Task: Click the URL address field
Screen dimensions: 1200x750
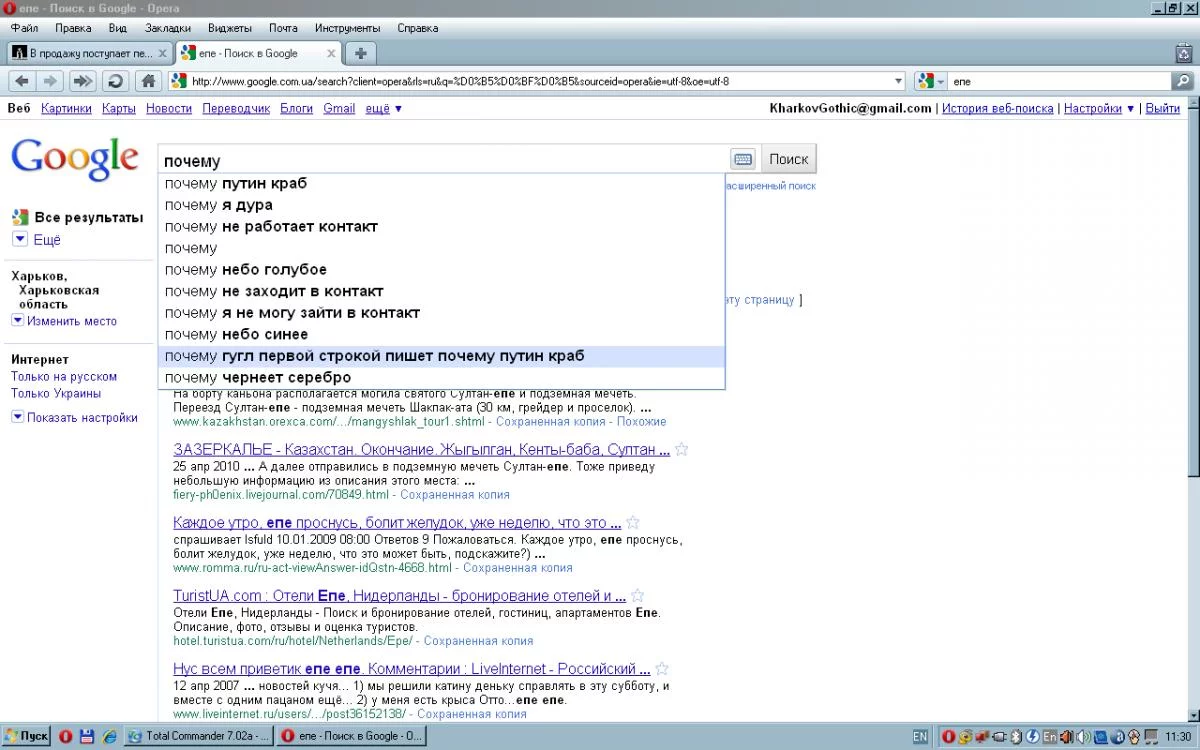Action: pos(538,81)
